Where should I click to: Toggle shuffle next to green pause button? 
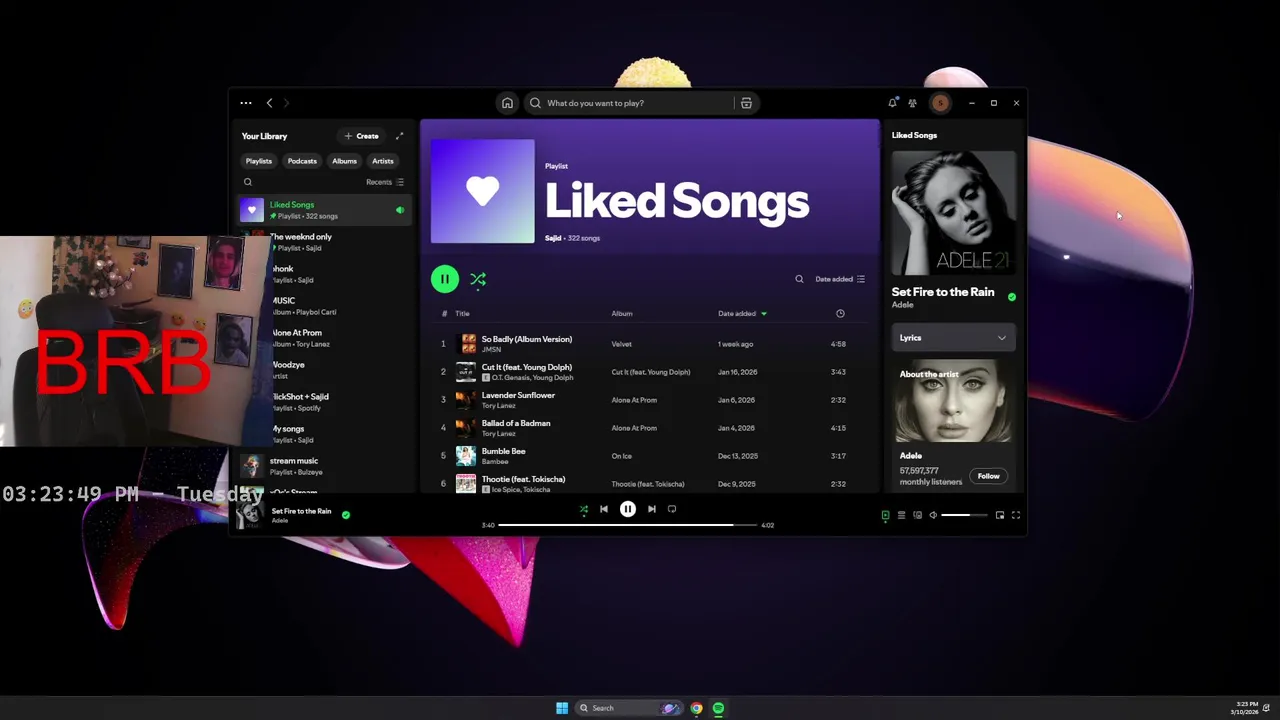pyautogui.click(x=478, y=279)
